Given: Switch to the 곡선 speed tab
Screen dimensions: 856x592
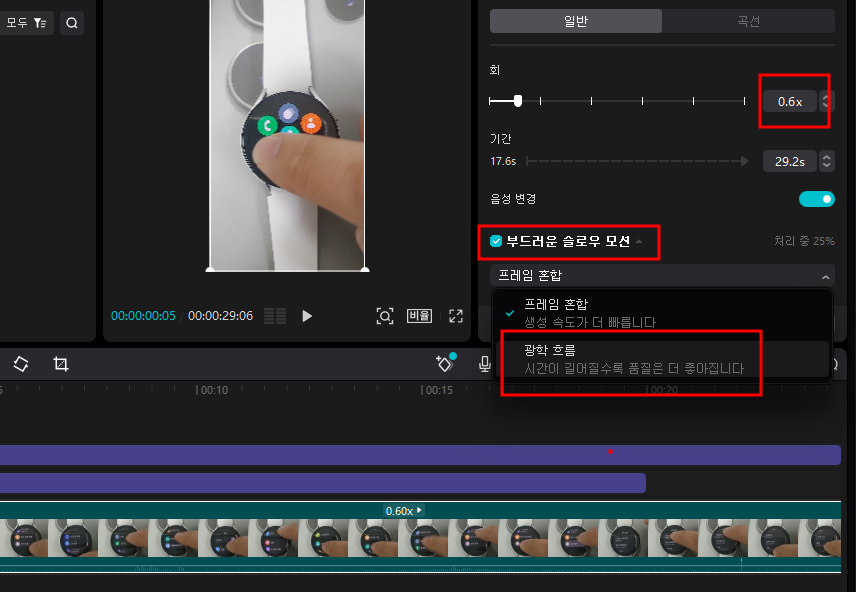Looking at the screenshot, I should coord(748,21).
